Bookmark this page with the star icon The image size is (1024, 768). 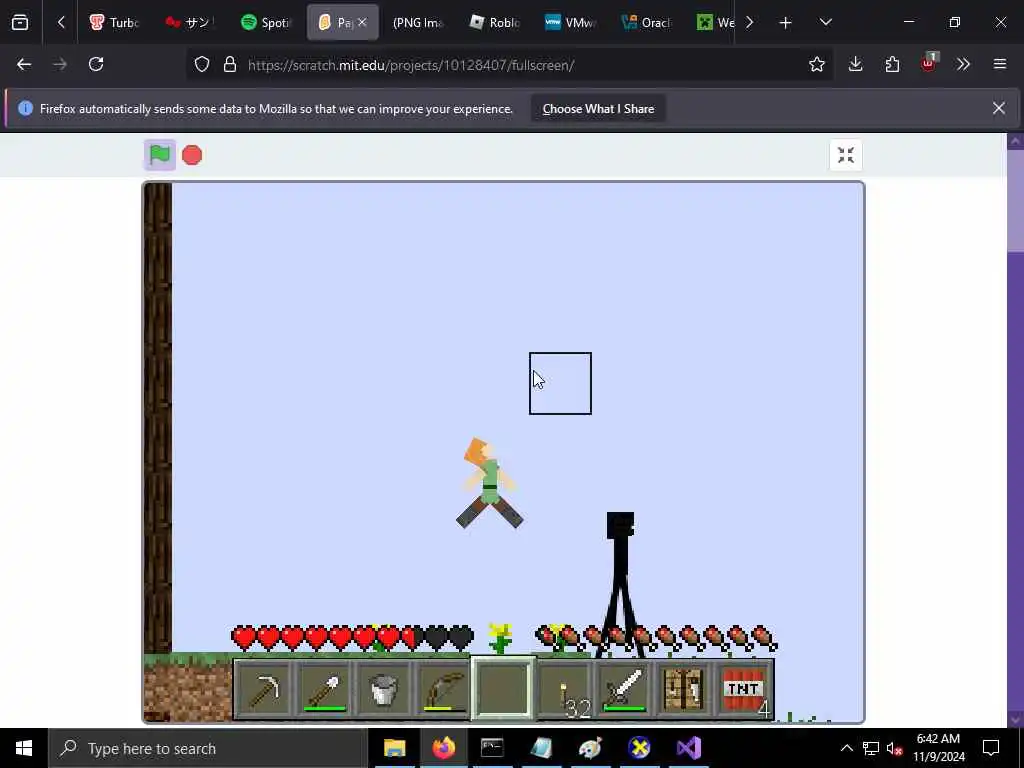[816, 64]
